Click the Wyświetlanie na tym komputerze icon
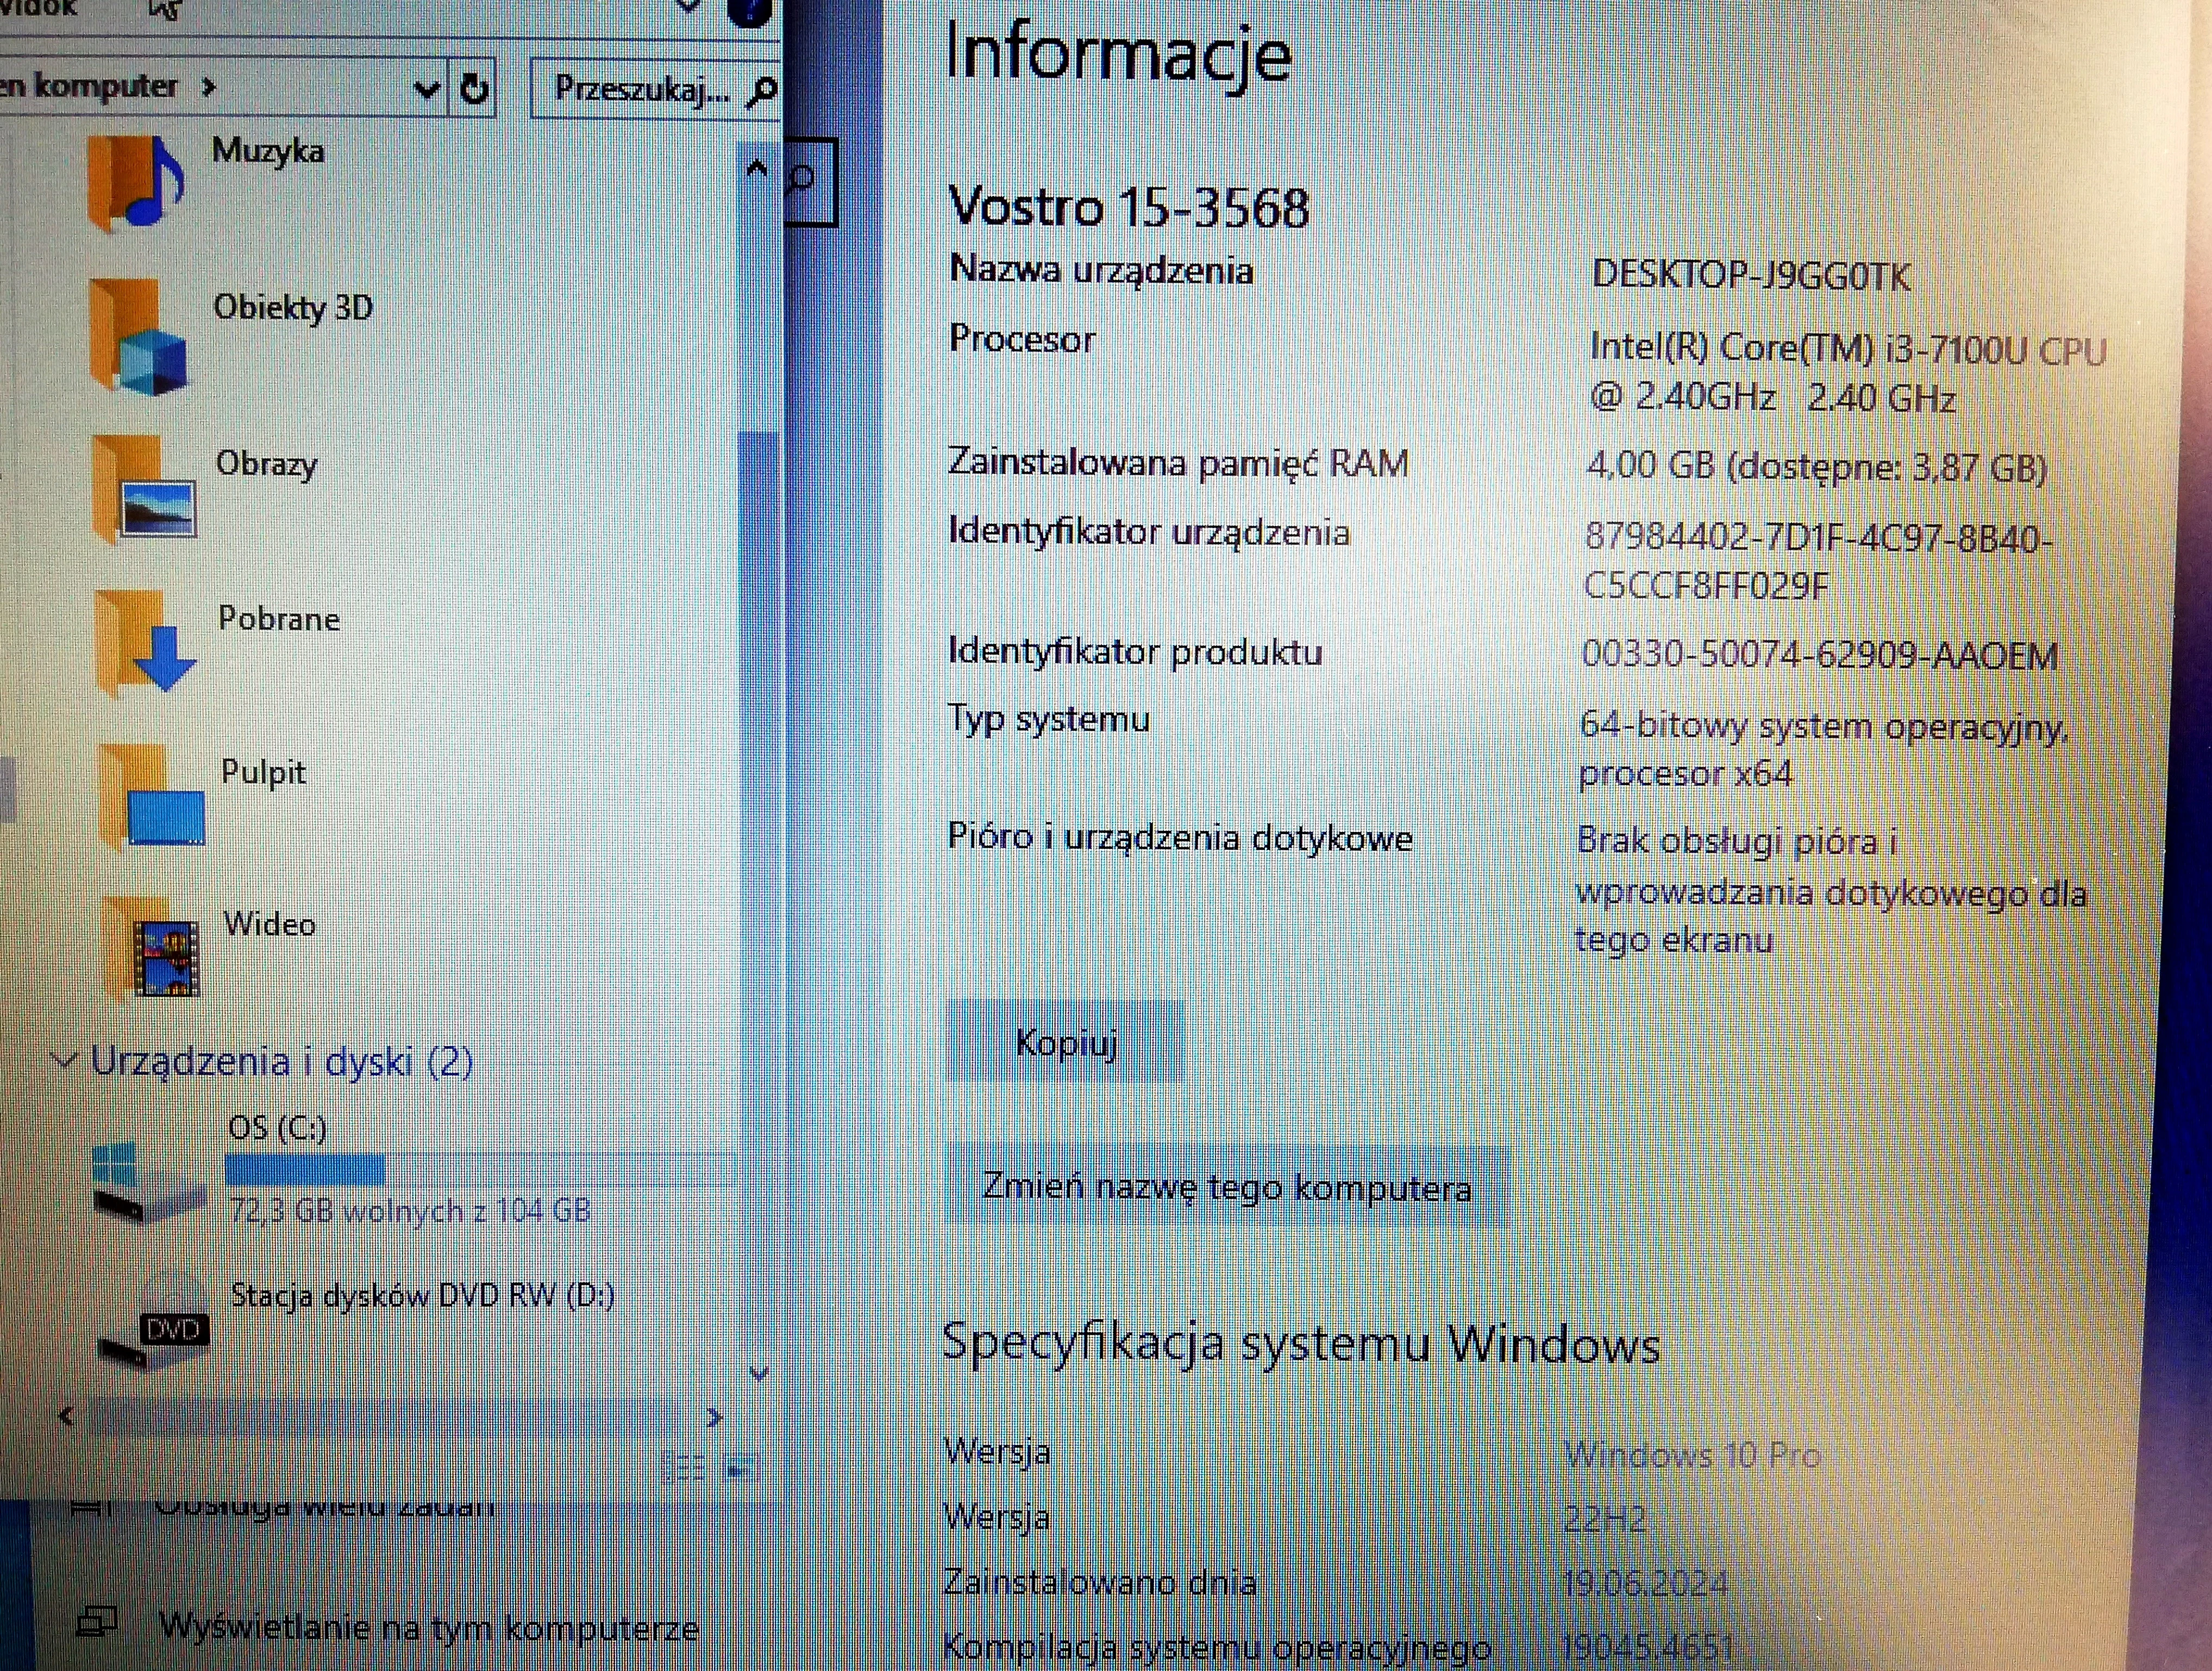This screenshot has height=1671, width=2212. click(x=98, y=1621)
